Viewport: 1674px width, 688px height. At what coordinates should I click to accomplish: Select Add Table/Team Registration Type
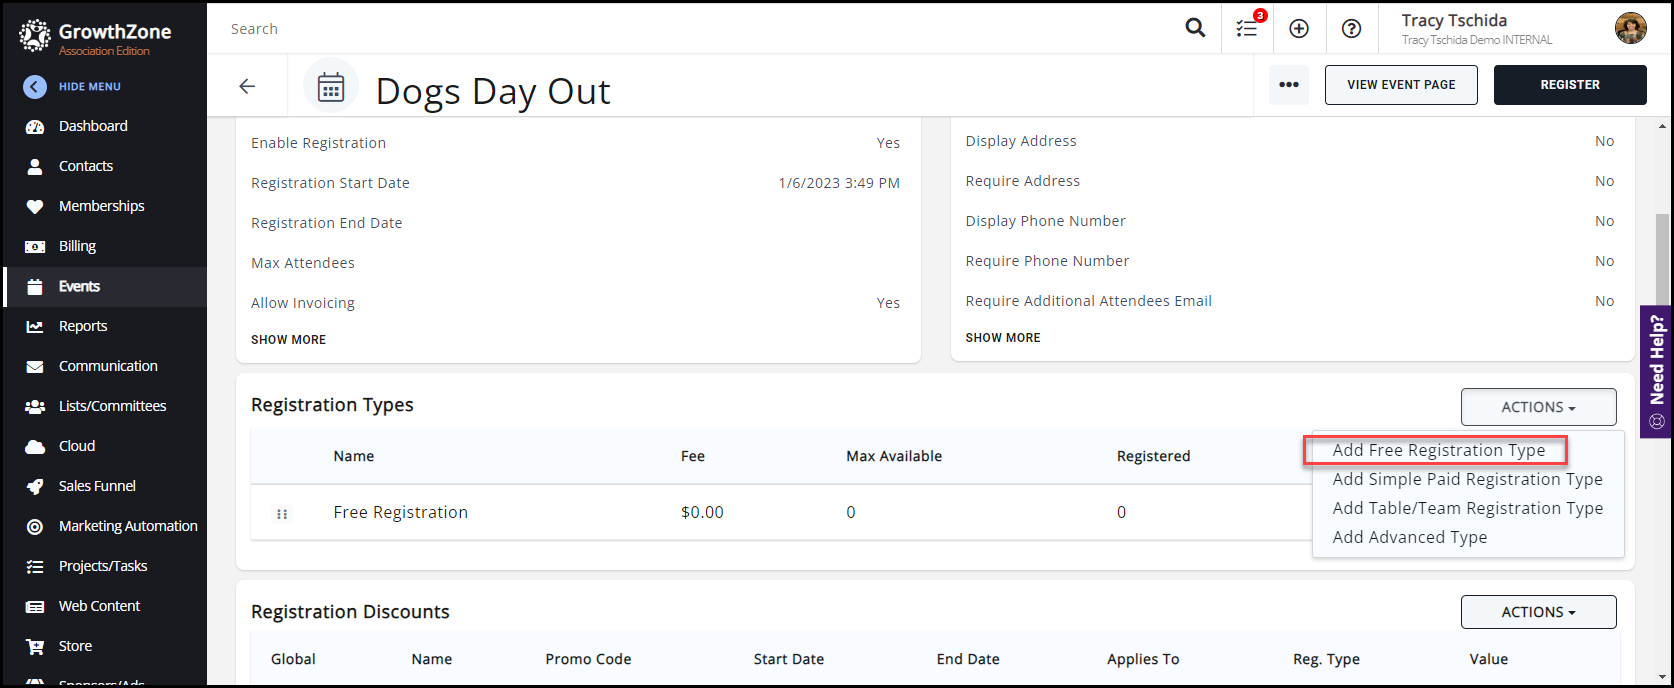(1467, 508)
